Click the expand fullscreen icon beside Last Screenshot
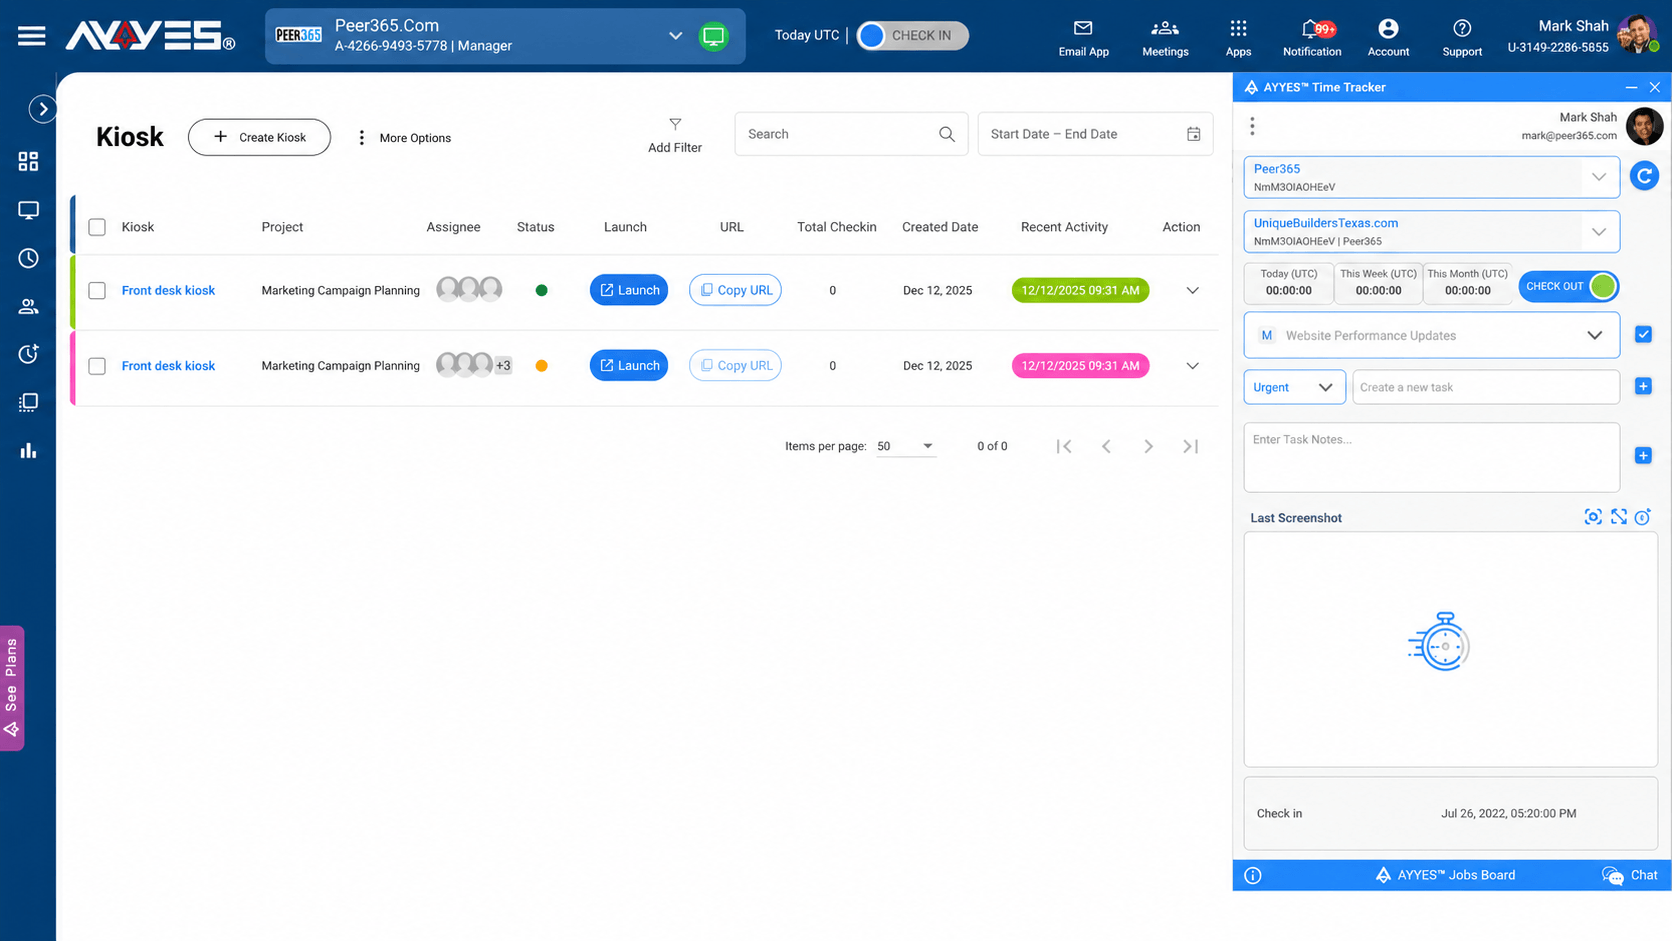 tap(1618, 517)
